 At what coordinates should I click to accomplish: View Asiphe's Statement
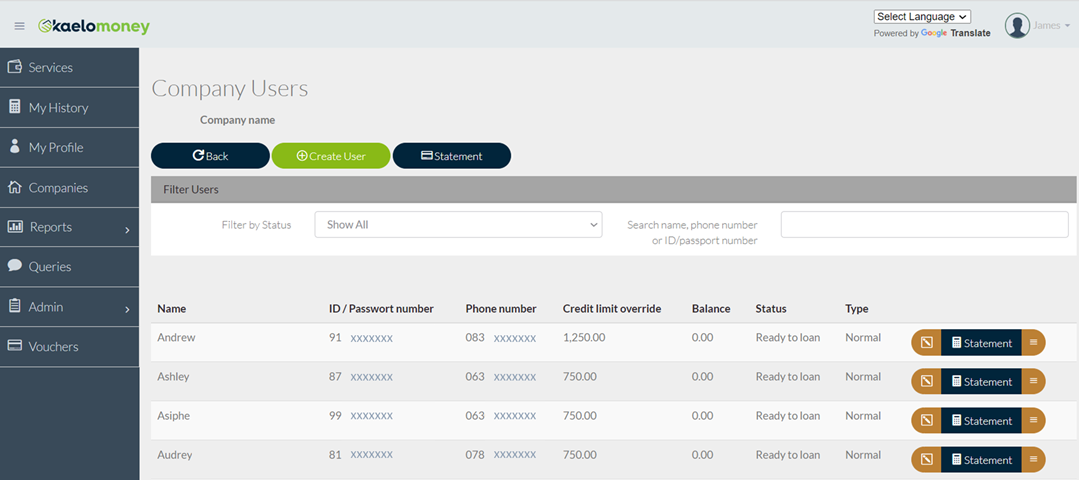[x=981, y=421]
